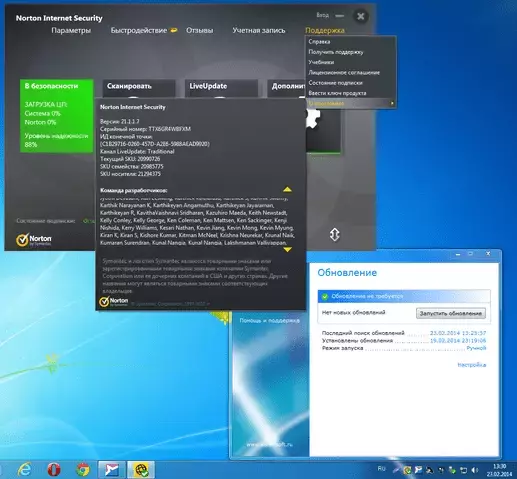The height and width of the screenshot is (479, 517).
Task: Open the LiveUpdate tile
Action: [221, 88]
